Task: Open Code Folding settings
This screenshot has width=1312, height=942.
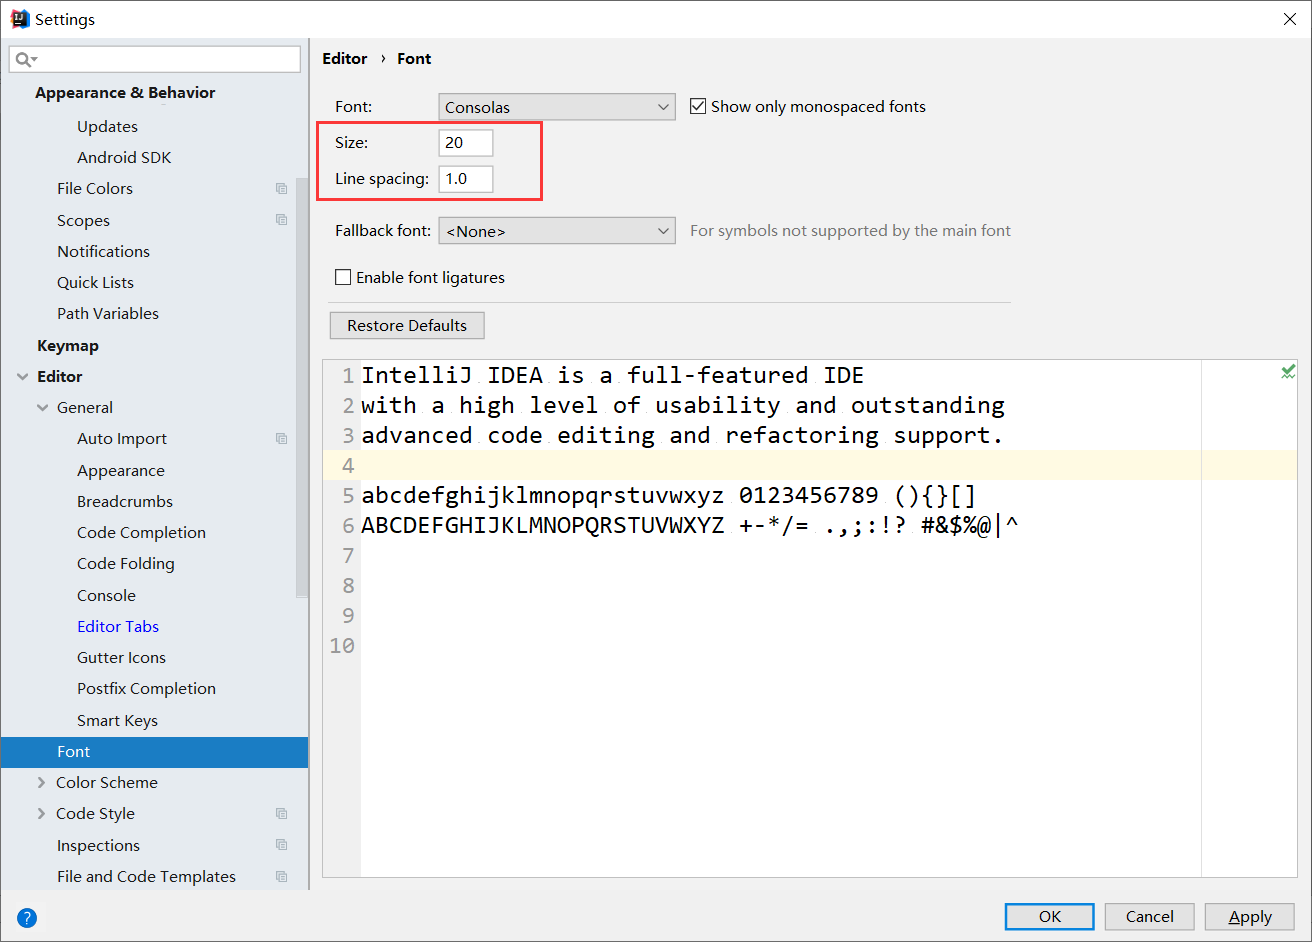Action: (126, 563)
